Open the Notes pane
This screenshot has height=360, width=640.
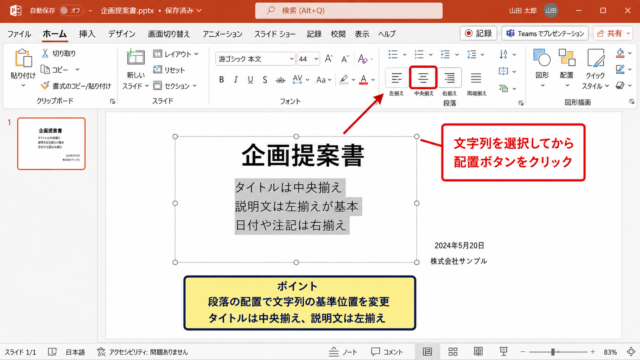343,352
